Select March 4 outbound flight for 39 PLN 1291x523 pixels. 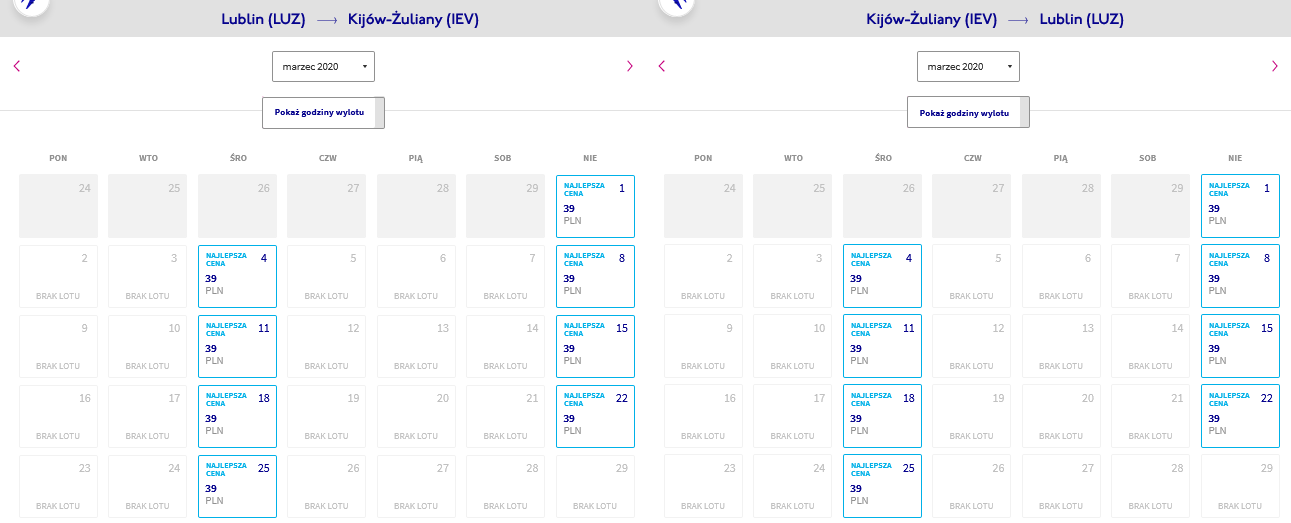(x=237, y=276)
